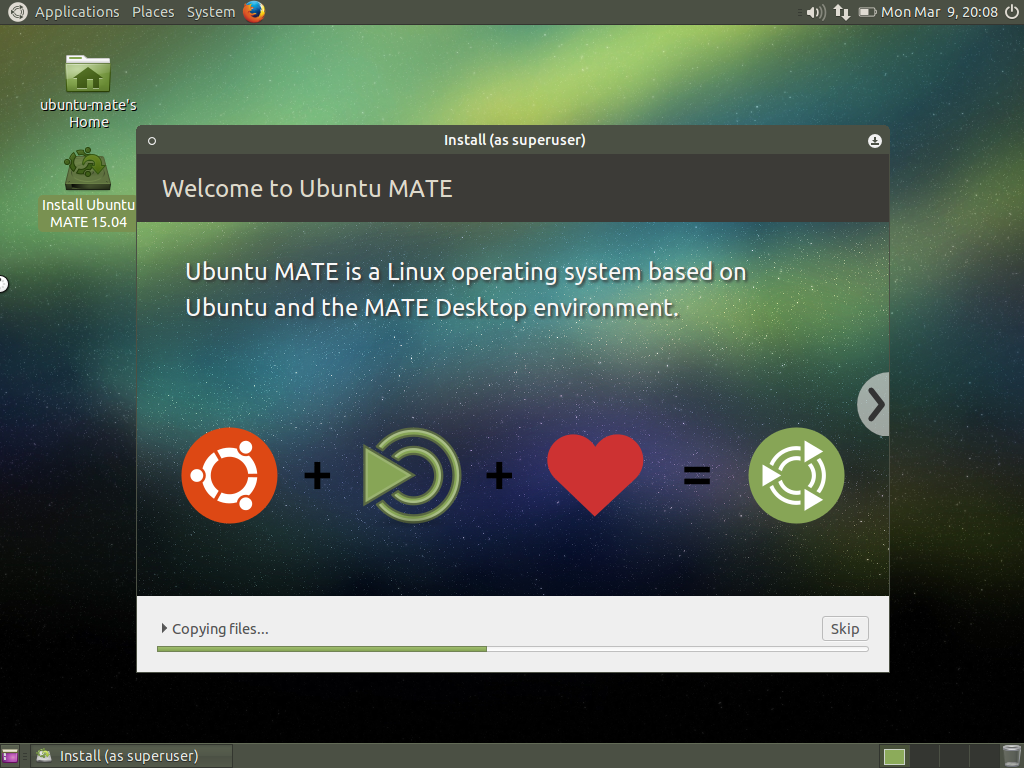Skip the current copying step
1024x768 pixels.
pos(845,628)
